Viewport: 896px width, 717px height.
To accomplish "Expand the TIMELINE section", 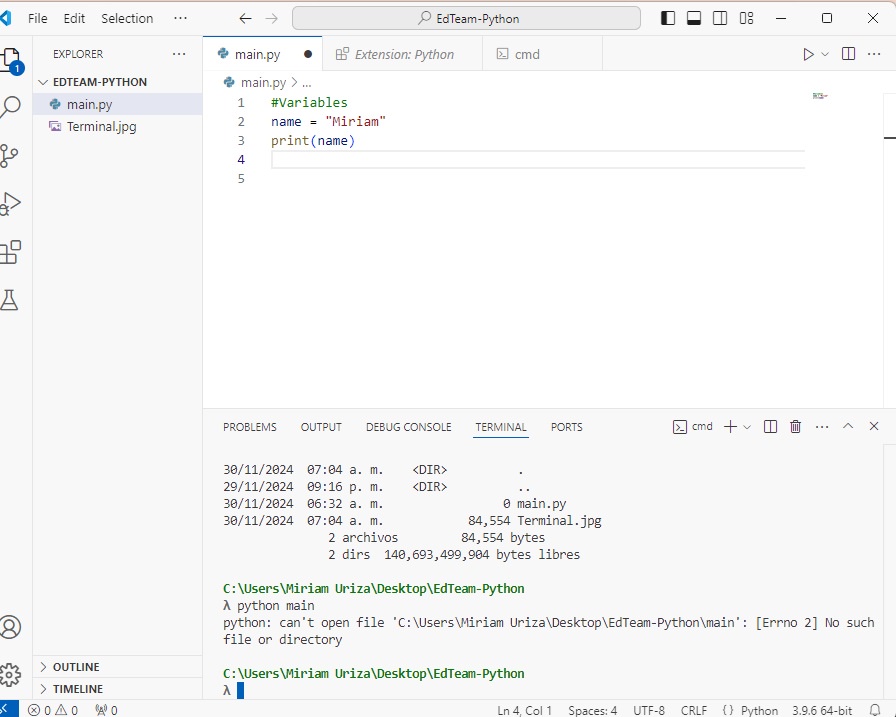I will [78, 689].
